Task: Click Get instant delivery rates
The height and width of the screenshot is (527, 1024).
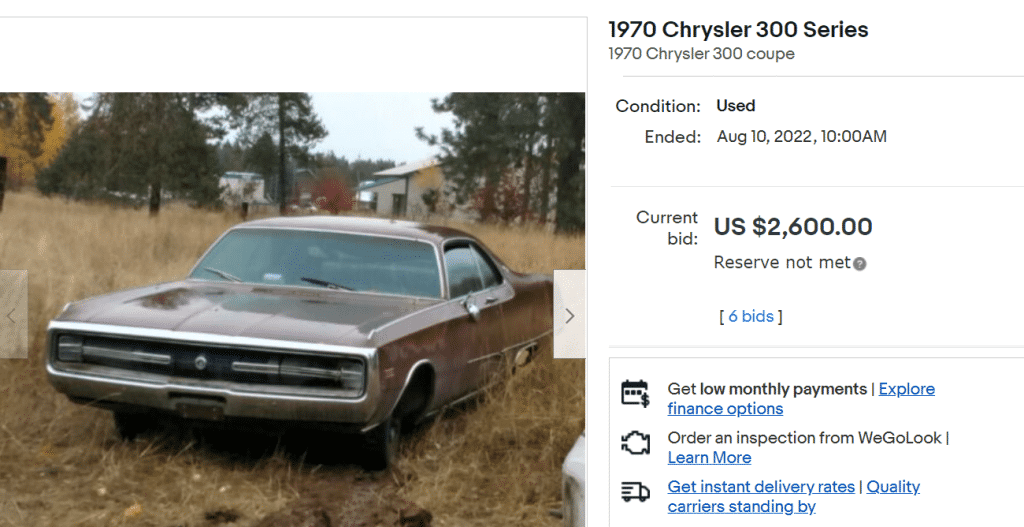Action: (761, 487)
